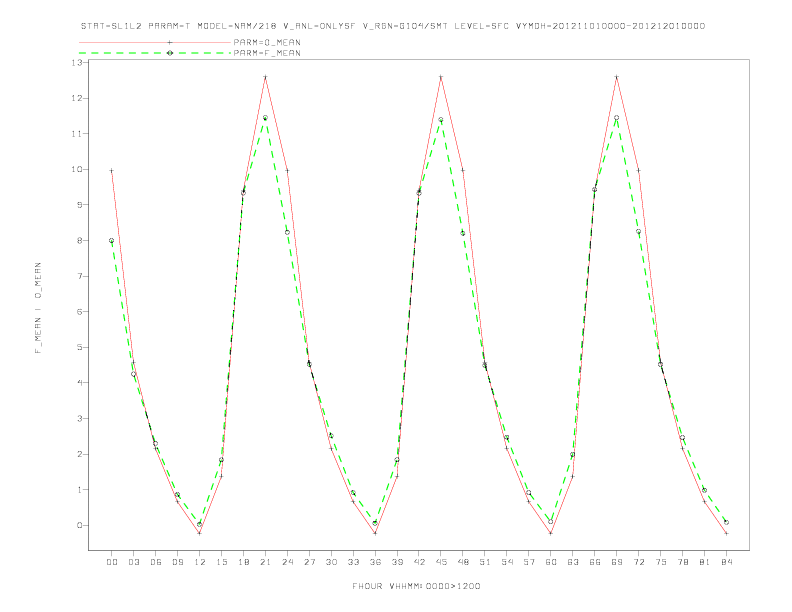Click the y-axis tick label 13
The image size is (792, 612).
(x=77, y=63)
